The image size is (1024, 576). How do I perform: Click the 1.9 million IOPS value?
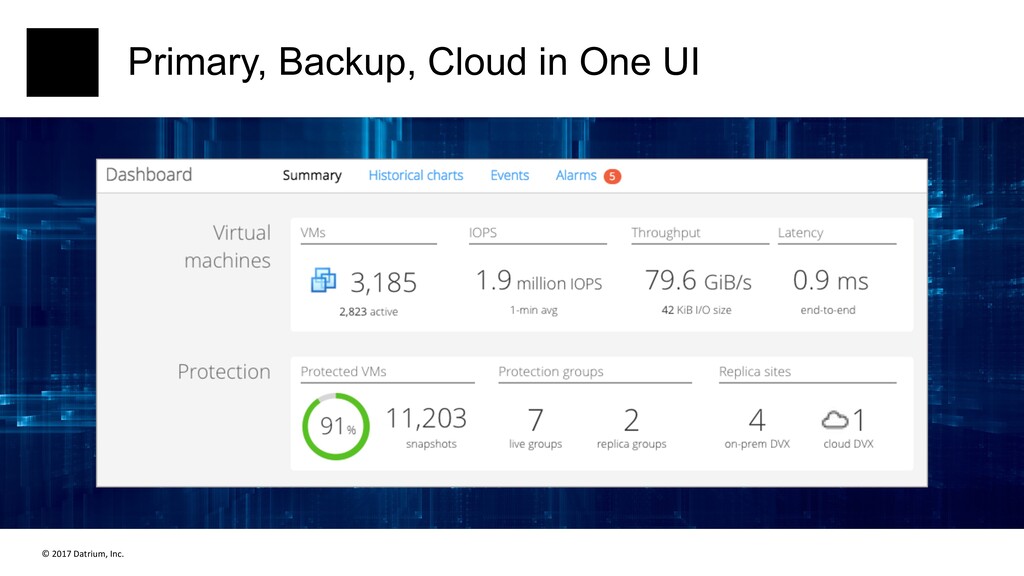[x=539, y=281]
